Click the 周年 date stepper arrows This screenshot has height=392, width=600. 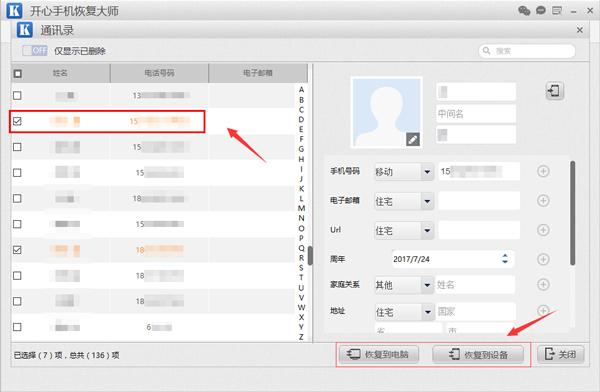pyautogui.click(x=505, y=259)
